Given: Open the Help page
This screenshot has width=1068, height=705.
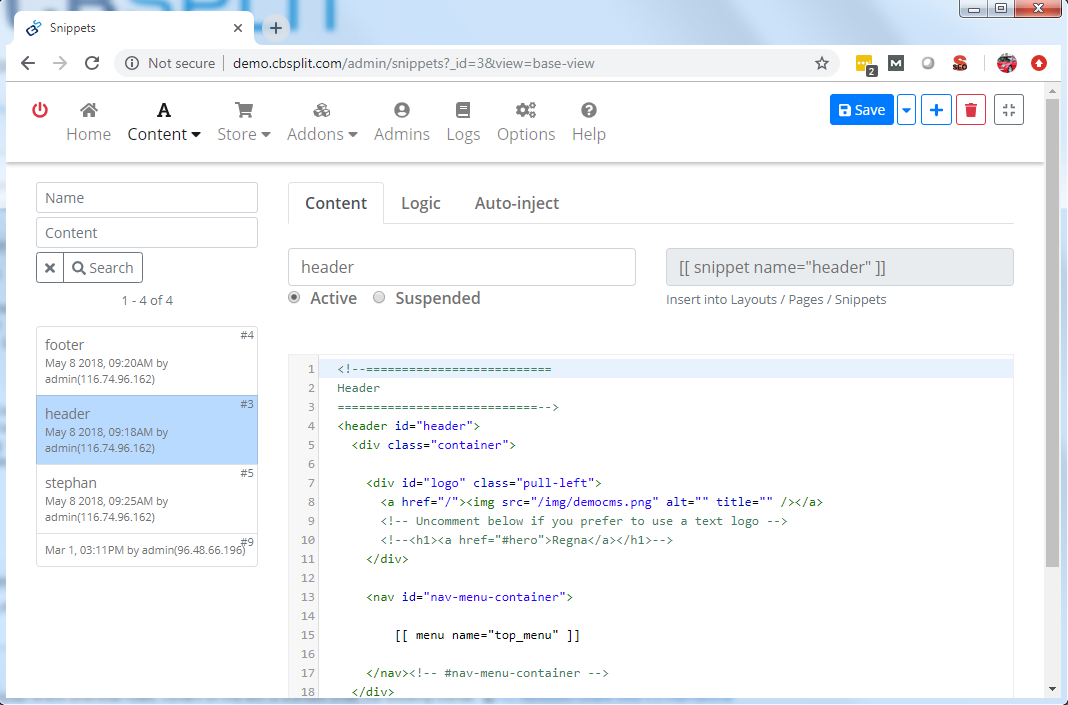Looking at the screenshot, I should [x=589, y=122].
